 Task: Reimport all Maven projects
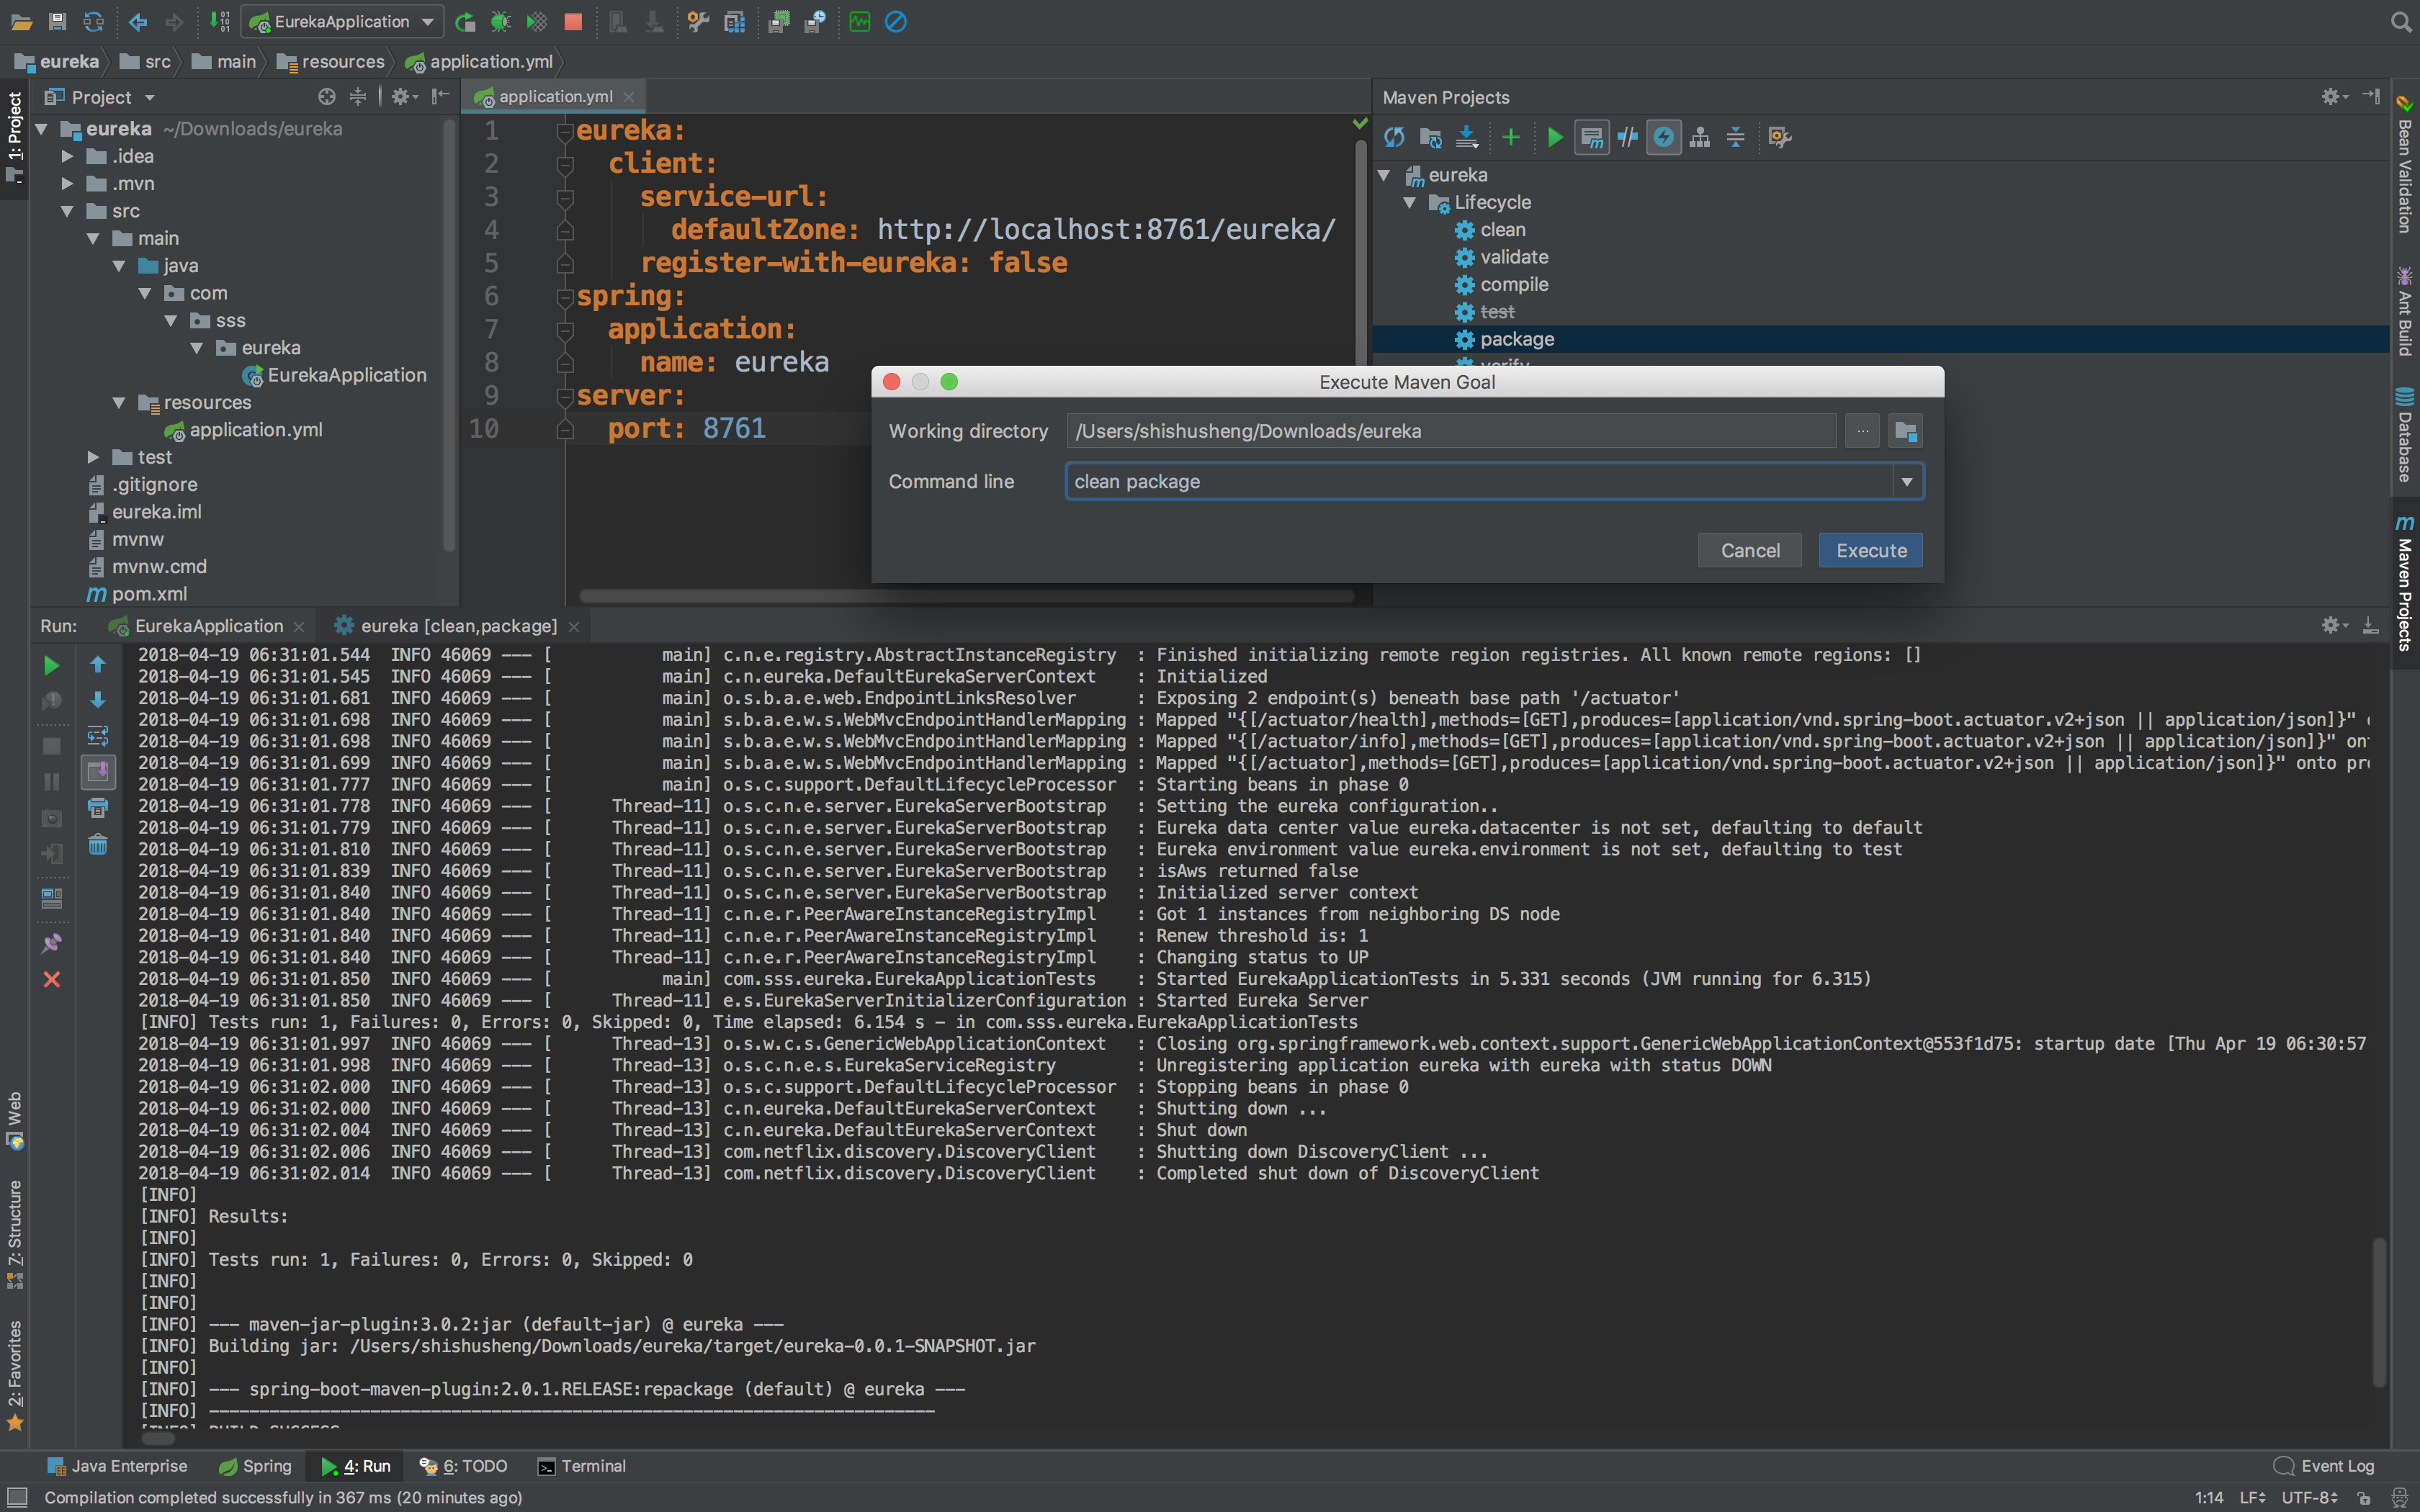point(1394,137)
